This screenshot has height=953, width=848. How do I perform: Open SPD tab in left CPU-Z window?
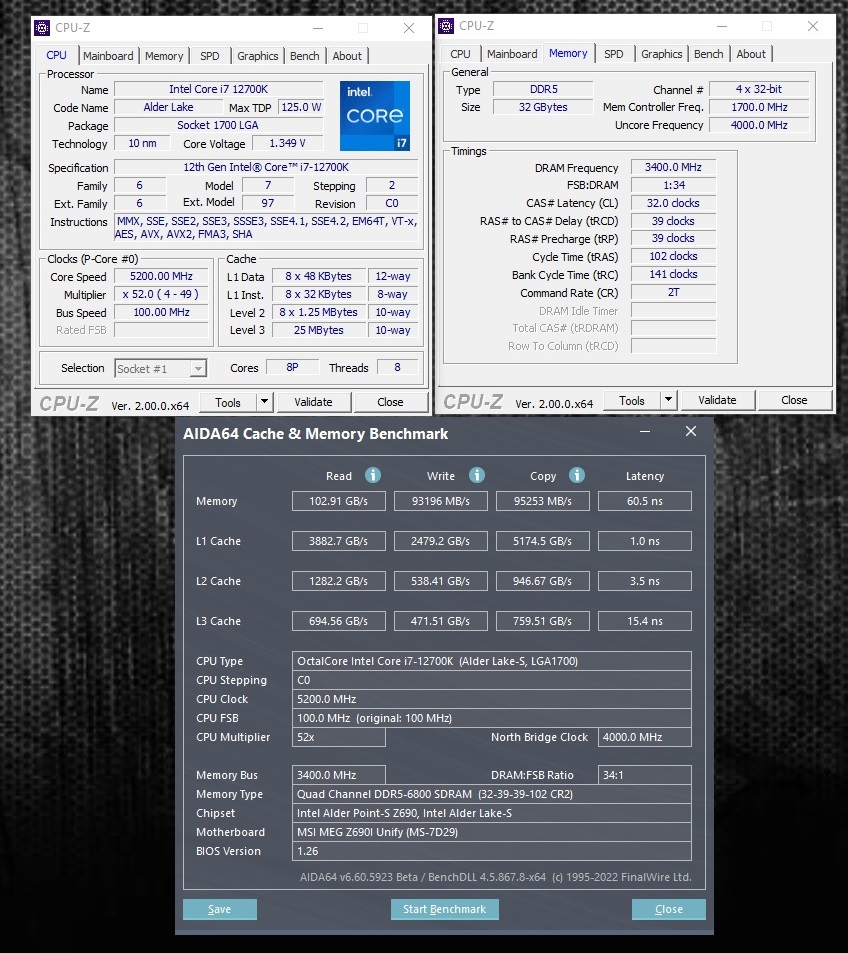point(210,56)
